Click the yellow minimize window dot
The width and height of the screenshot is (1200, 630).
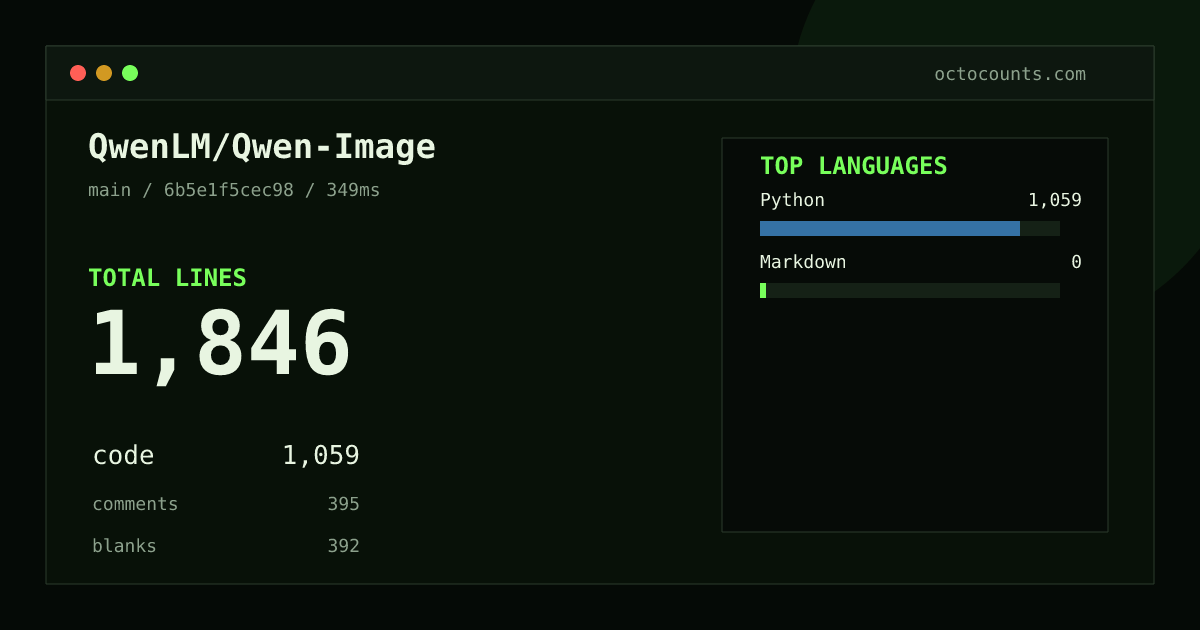click(x=104, y=73)
